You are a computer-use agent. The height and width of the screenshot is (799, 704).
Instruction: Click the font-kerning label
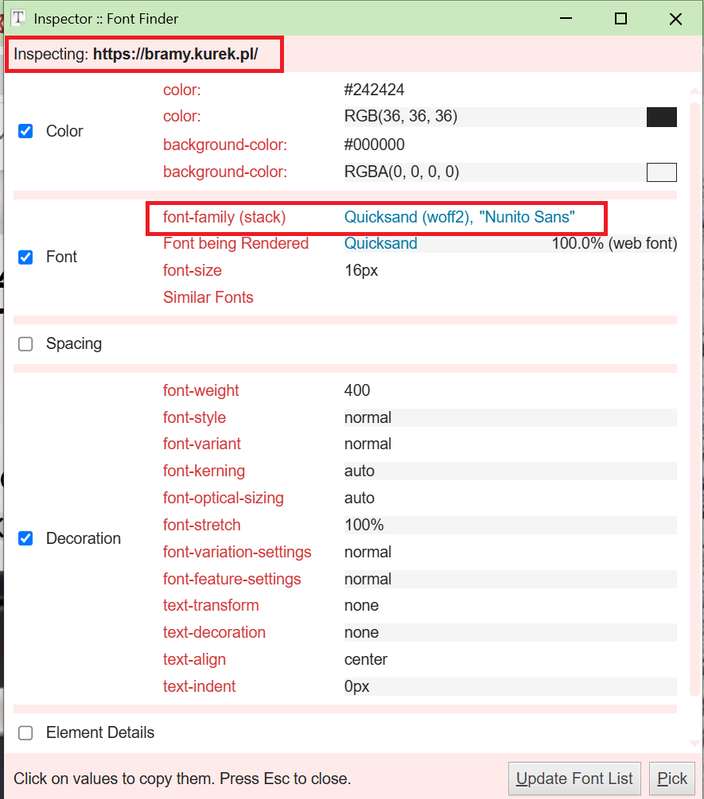[x=204, y=471]
